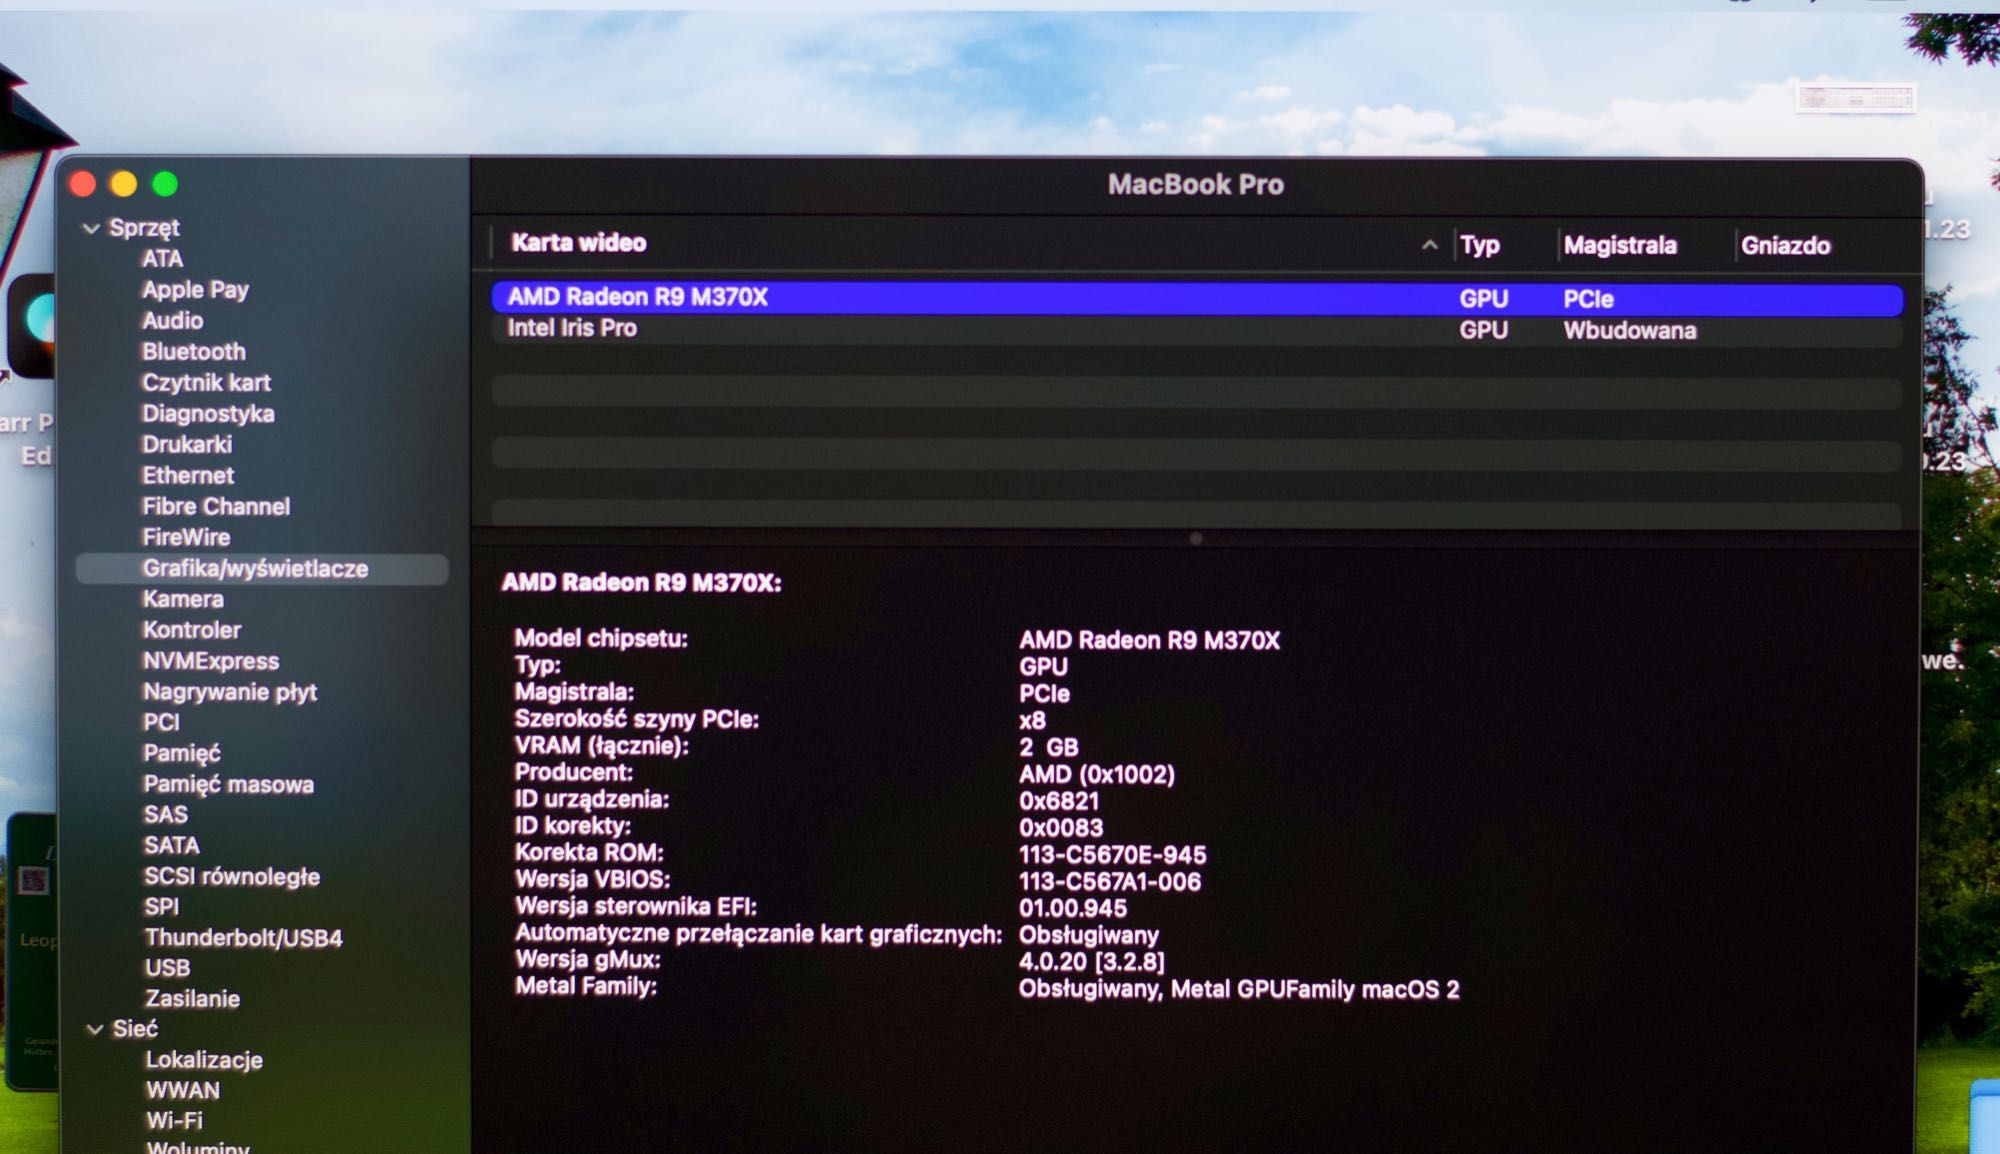Click PCIe lane width value x8
The image size is (2000, 1154).
pyautogui.click(x=1032, y=721)
